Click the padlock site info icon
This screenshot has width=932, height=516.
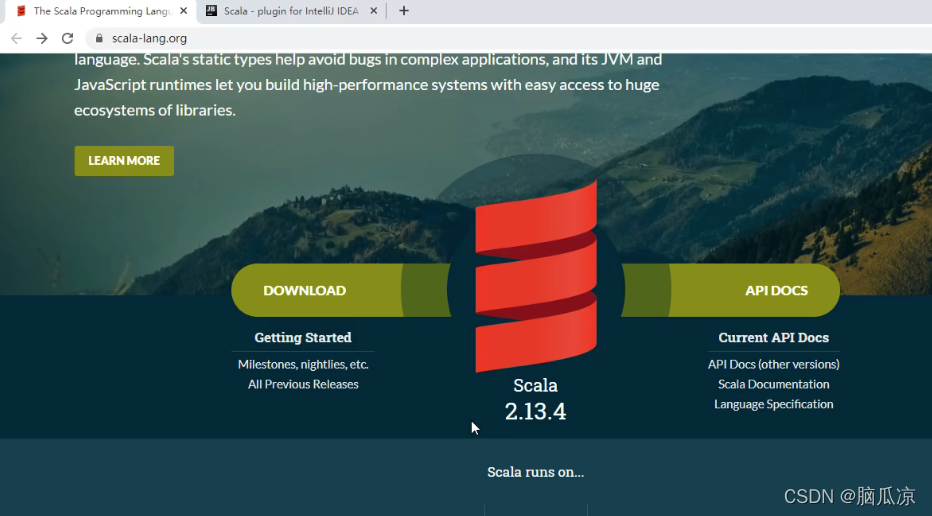[99, 38]
